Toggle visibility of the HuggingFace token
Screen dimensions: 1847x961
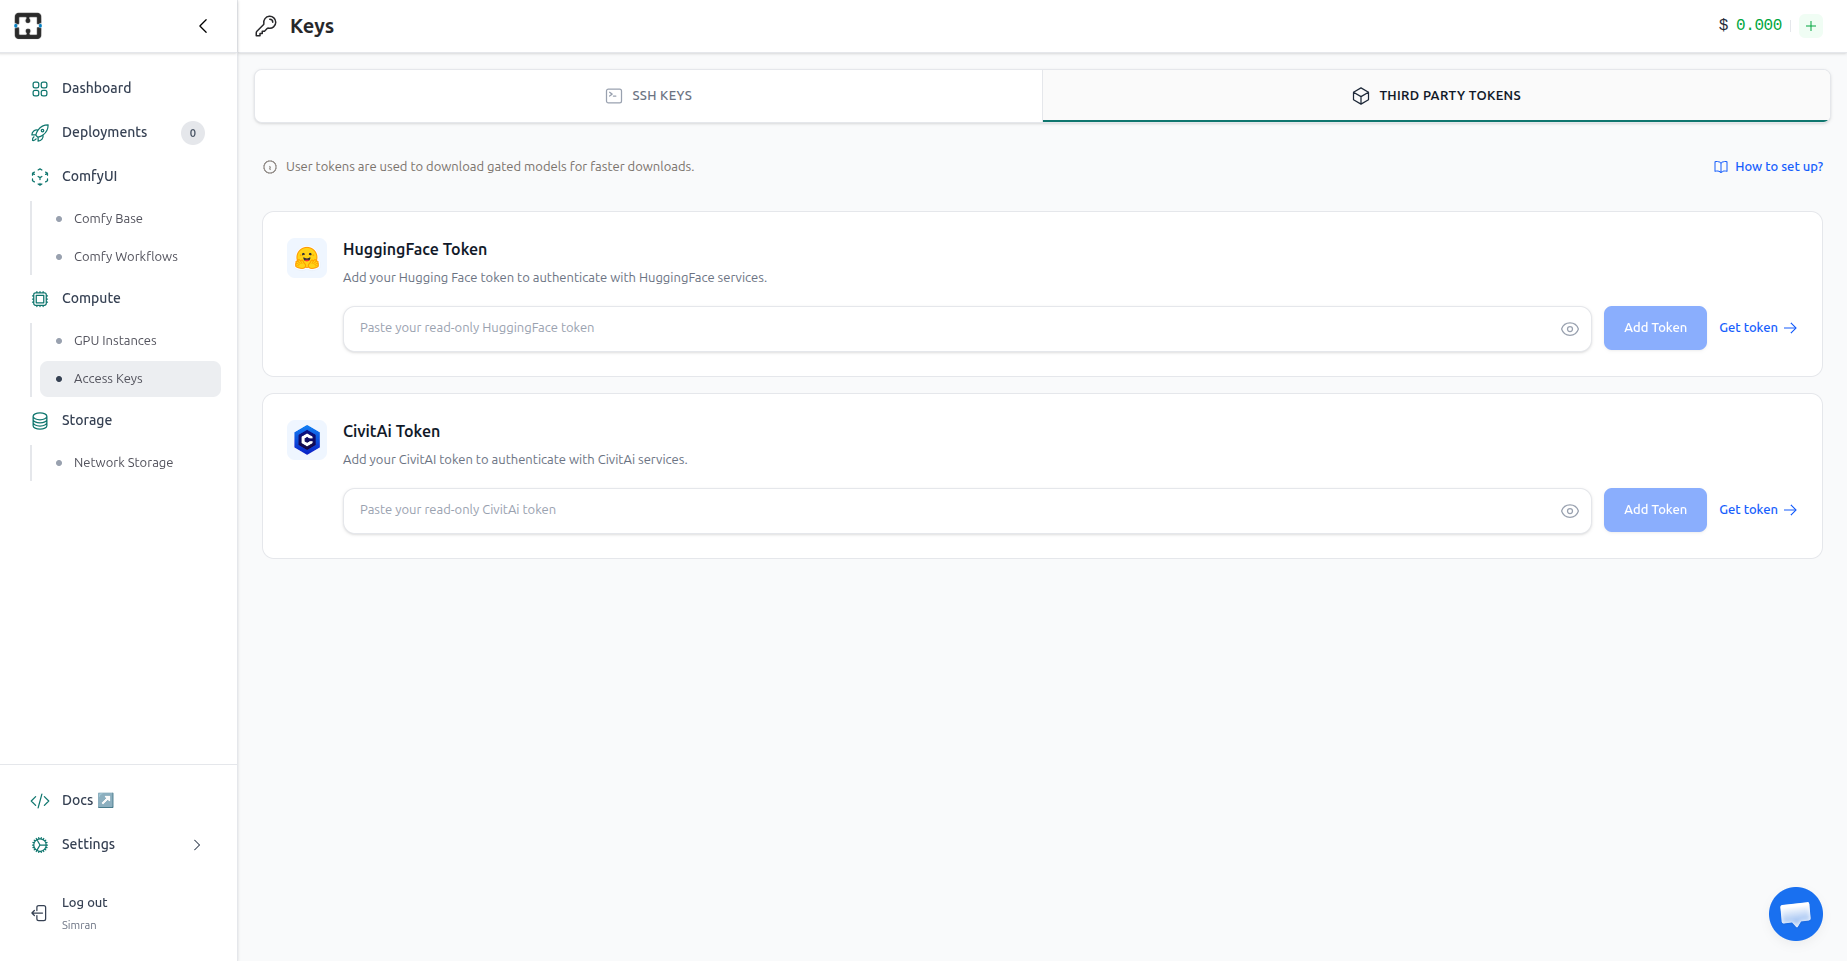coord(1570,329)
